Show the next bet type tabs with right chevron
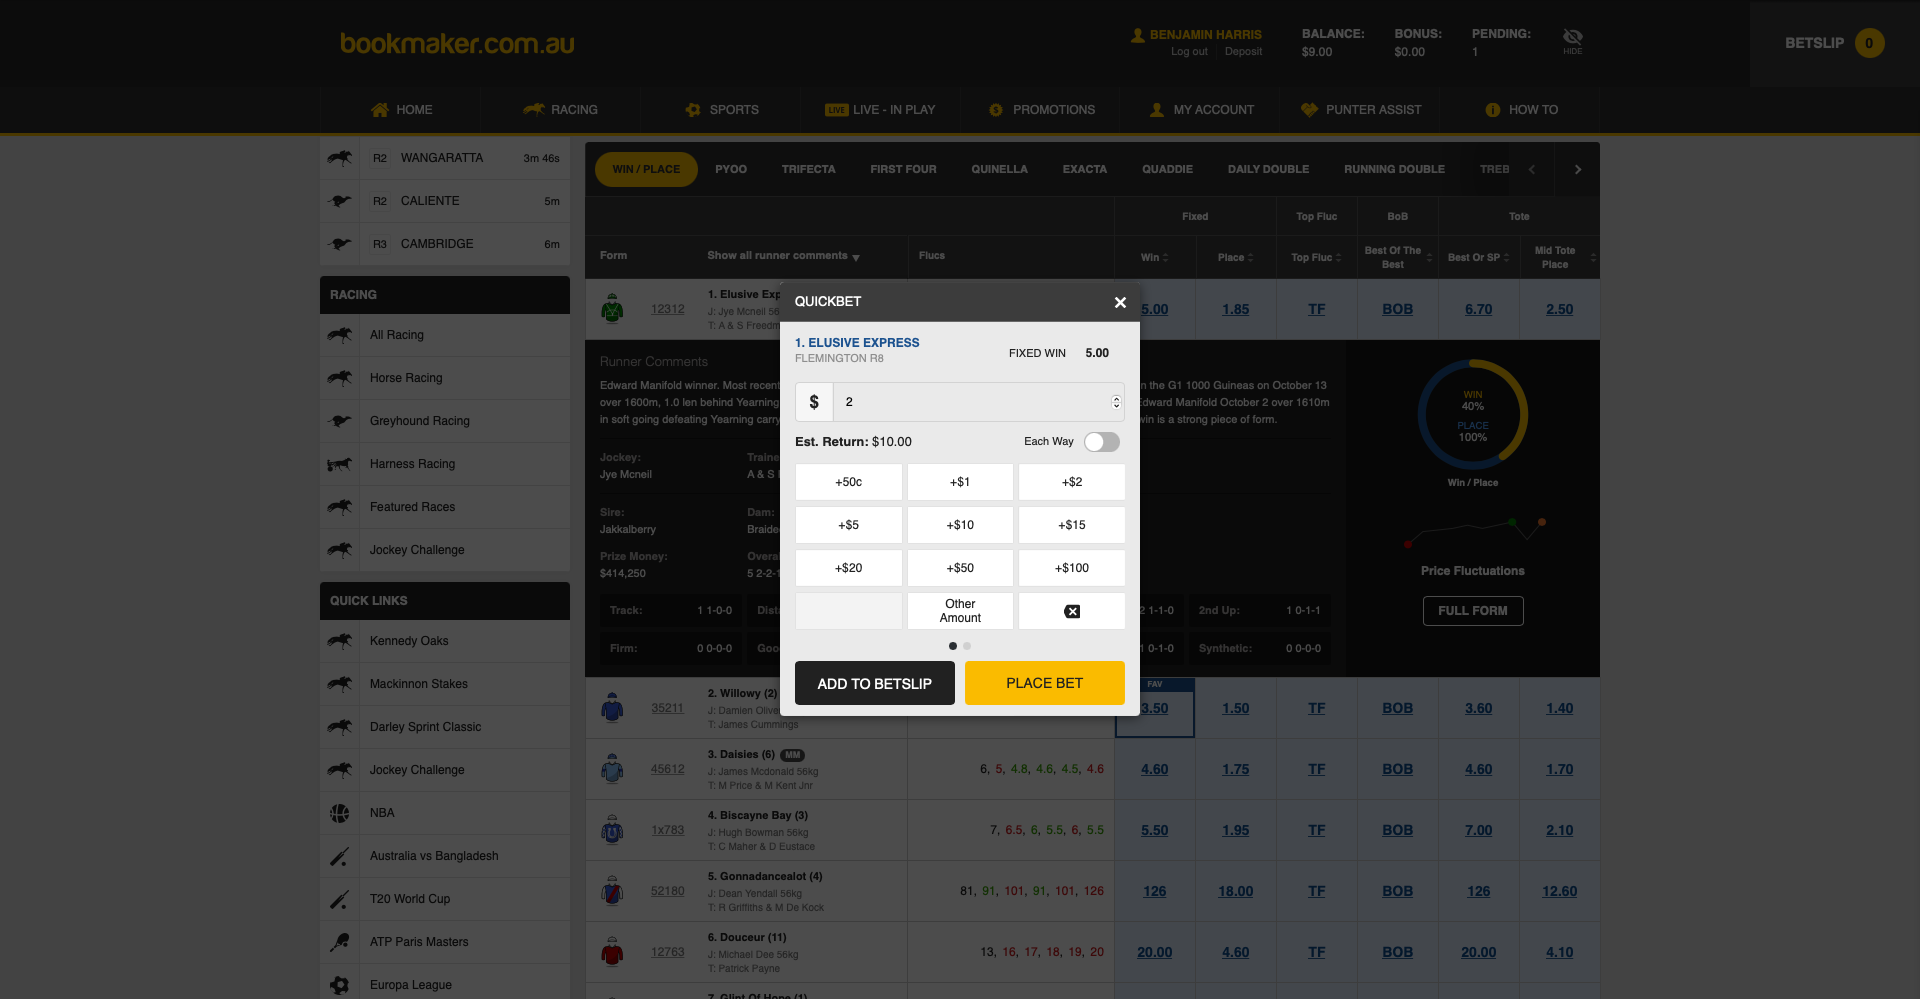This screenshot has height=999, width=1920. coord(1578,170)
